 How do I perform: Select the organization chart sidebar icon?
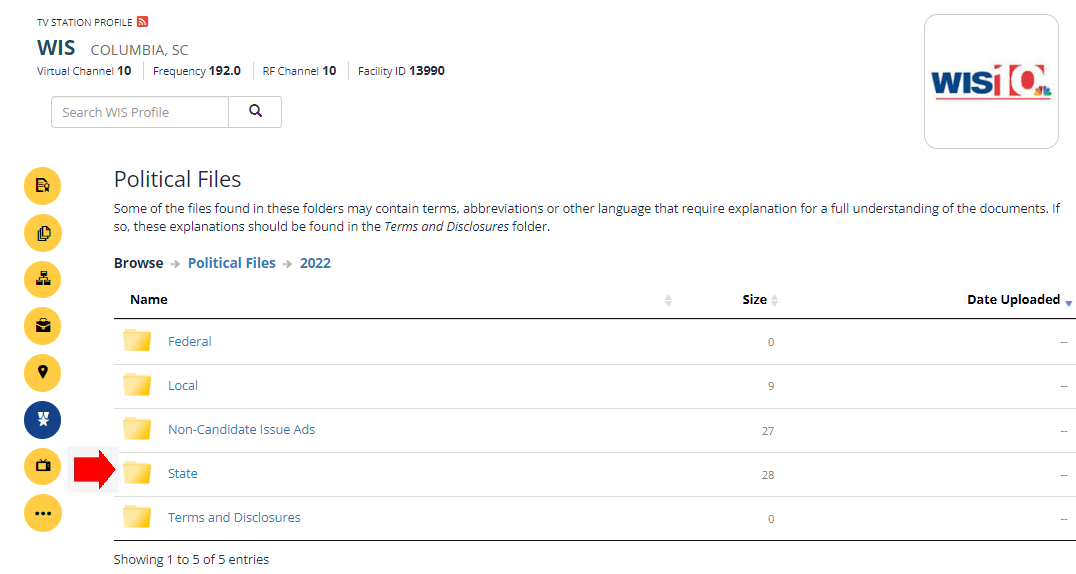(x=42, y=280)
